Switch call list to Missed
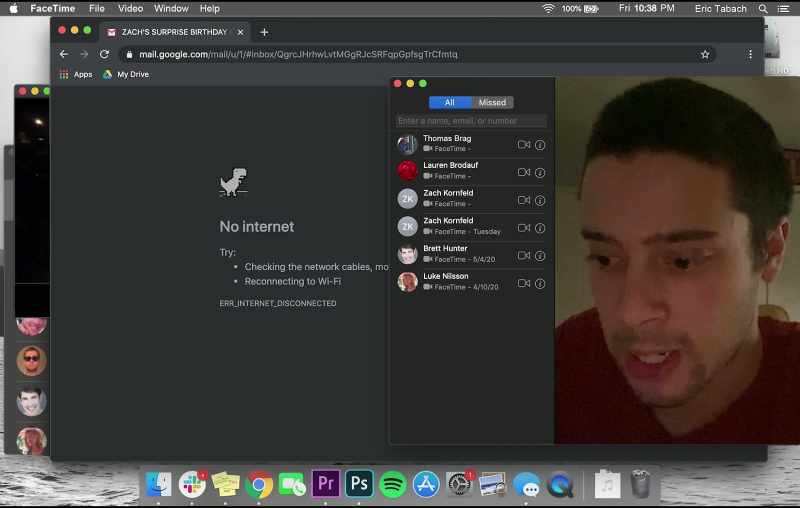The width and height of the screenshot is (800, 508). [x=492, y=103]
